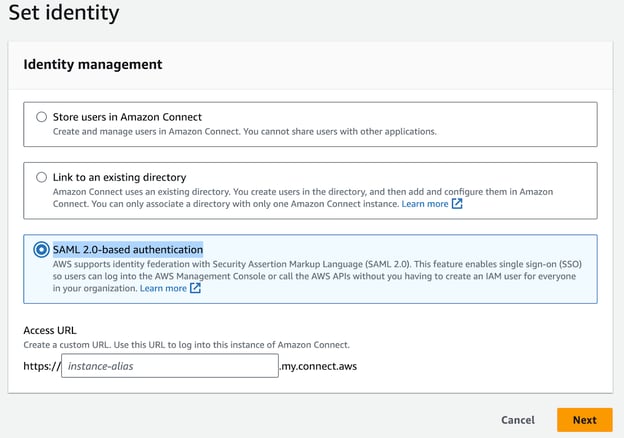Click the 'Amazon Connect uses an existing directory' description
Image resolution: width=624 pixels, height=438 pixels.
click(x=303, y=198)
